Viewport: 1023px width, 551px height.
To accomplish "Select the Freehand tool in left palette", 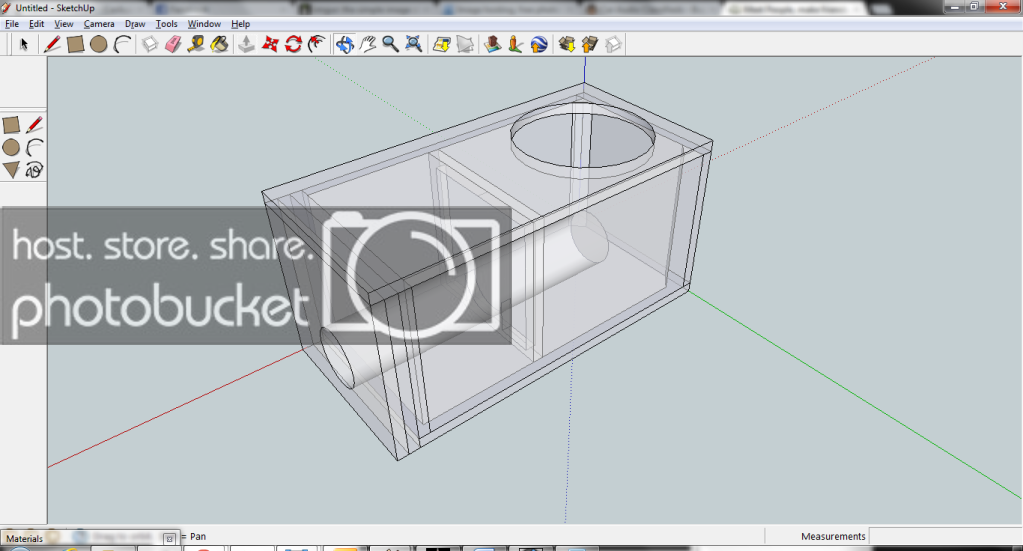I will tap(35, 170).
